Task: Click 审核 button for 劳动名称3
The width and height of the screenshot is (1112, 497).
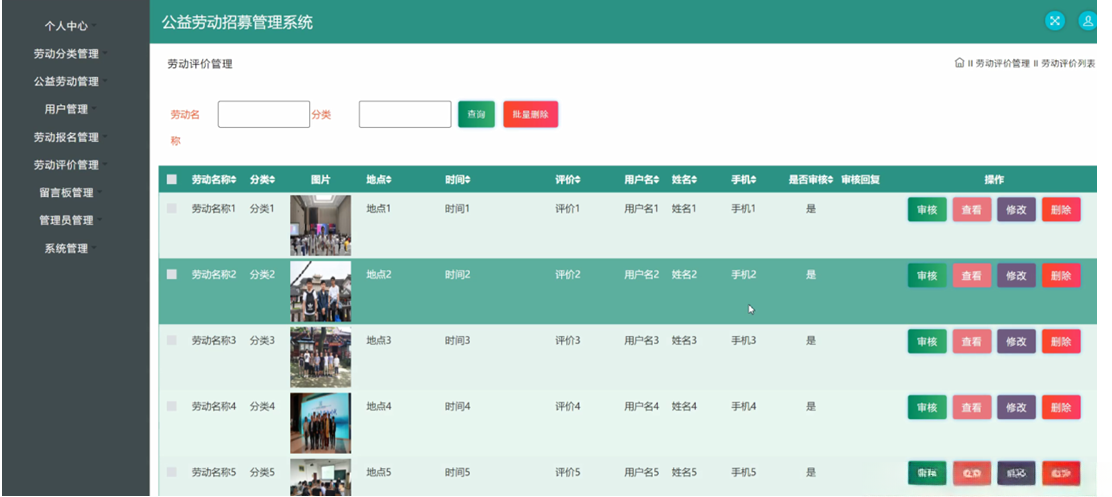Action: [927, 342]
